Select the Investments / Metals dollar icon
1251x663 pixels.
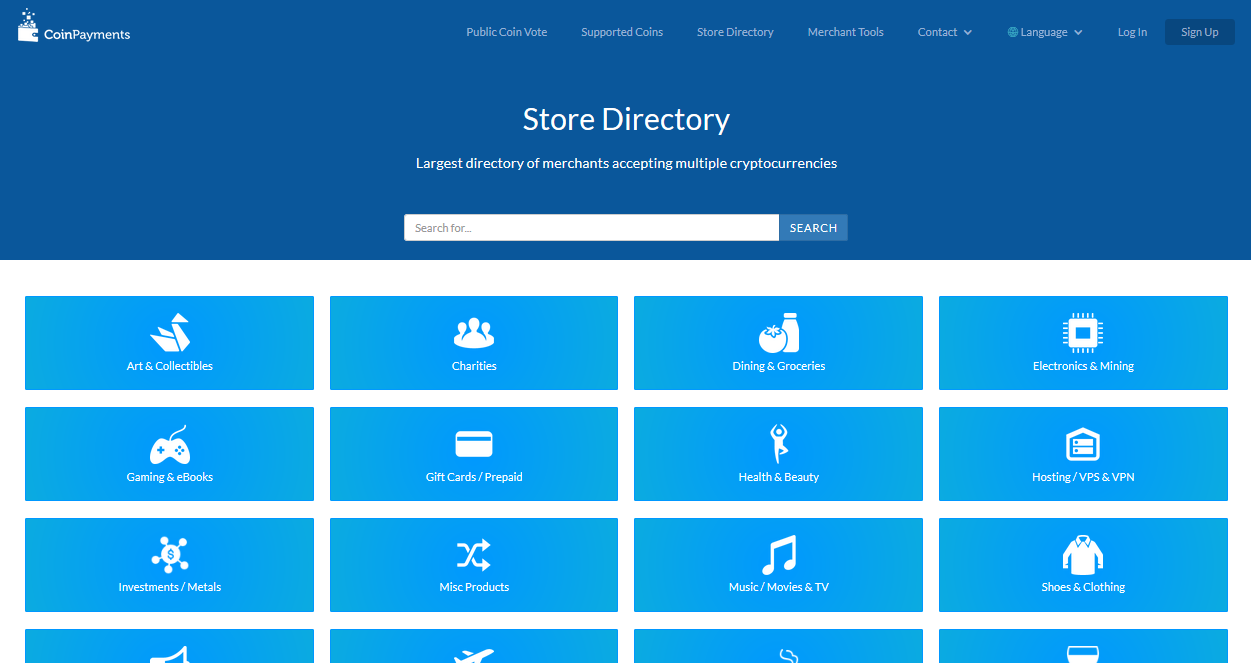tap(170, 554)
